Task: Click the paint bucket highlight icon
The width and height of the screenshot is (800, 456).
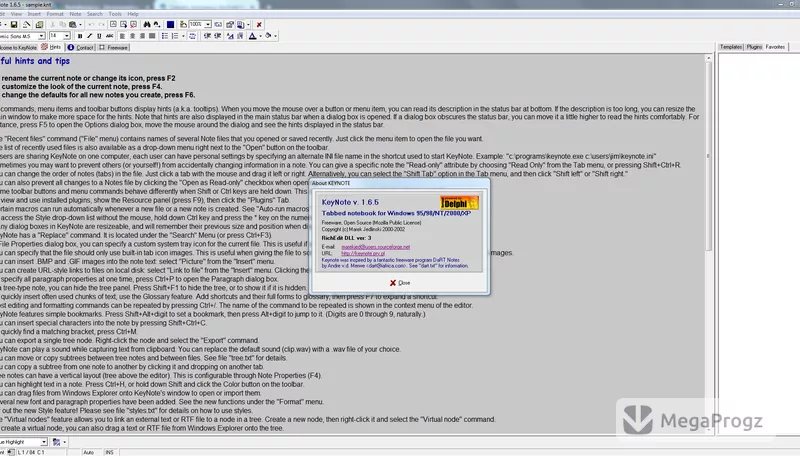Action: click(x=268, y=36)
